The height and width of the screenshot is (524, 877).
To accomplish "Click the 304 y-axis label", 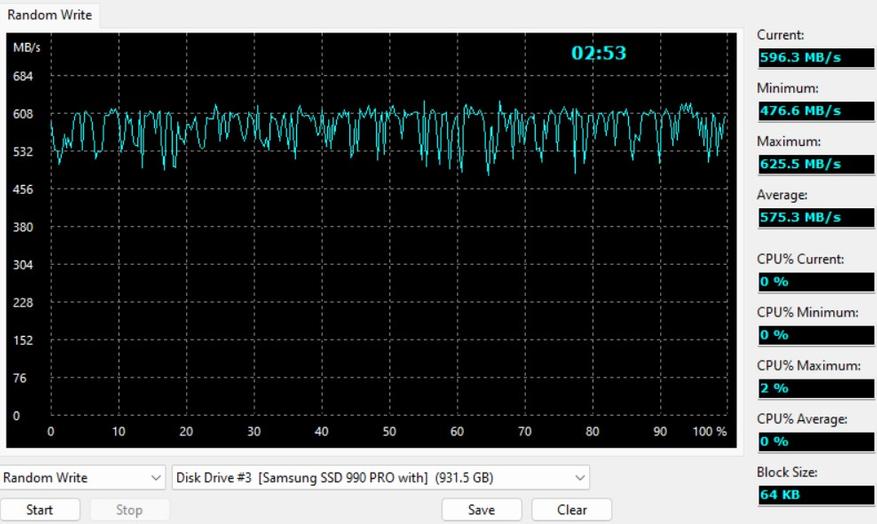I will click(23, 265).
